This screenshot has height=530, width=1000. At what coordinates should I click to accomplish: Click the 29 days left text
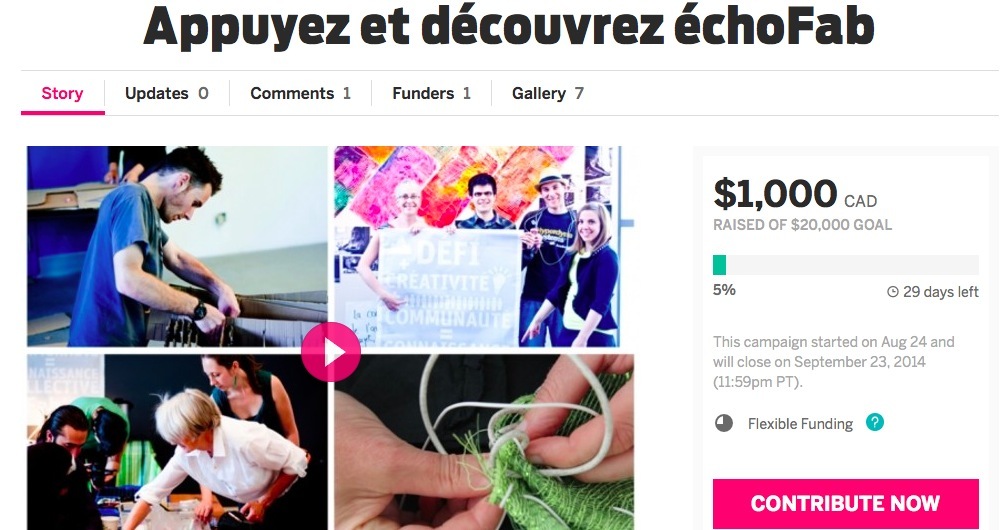point(941,292)
